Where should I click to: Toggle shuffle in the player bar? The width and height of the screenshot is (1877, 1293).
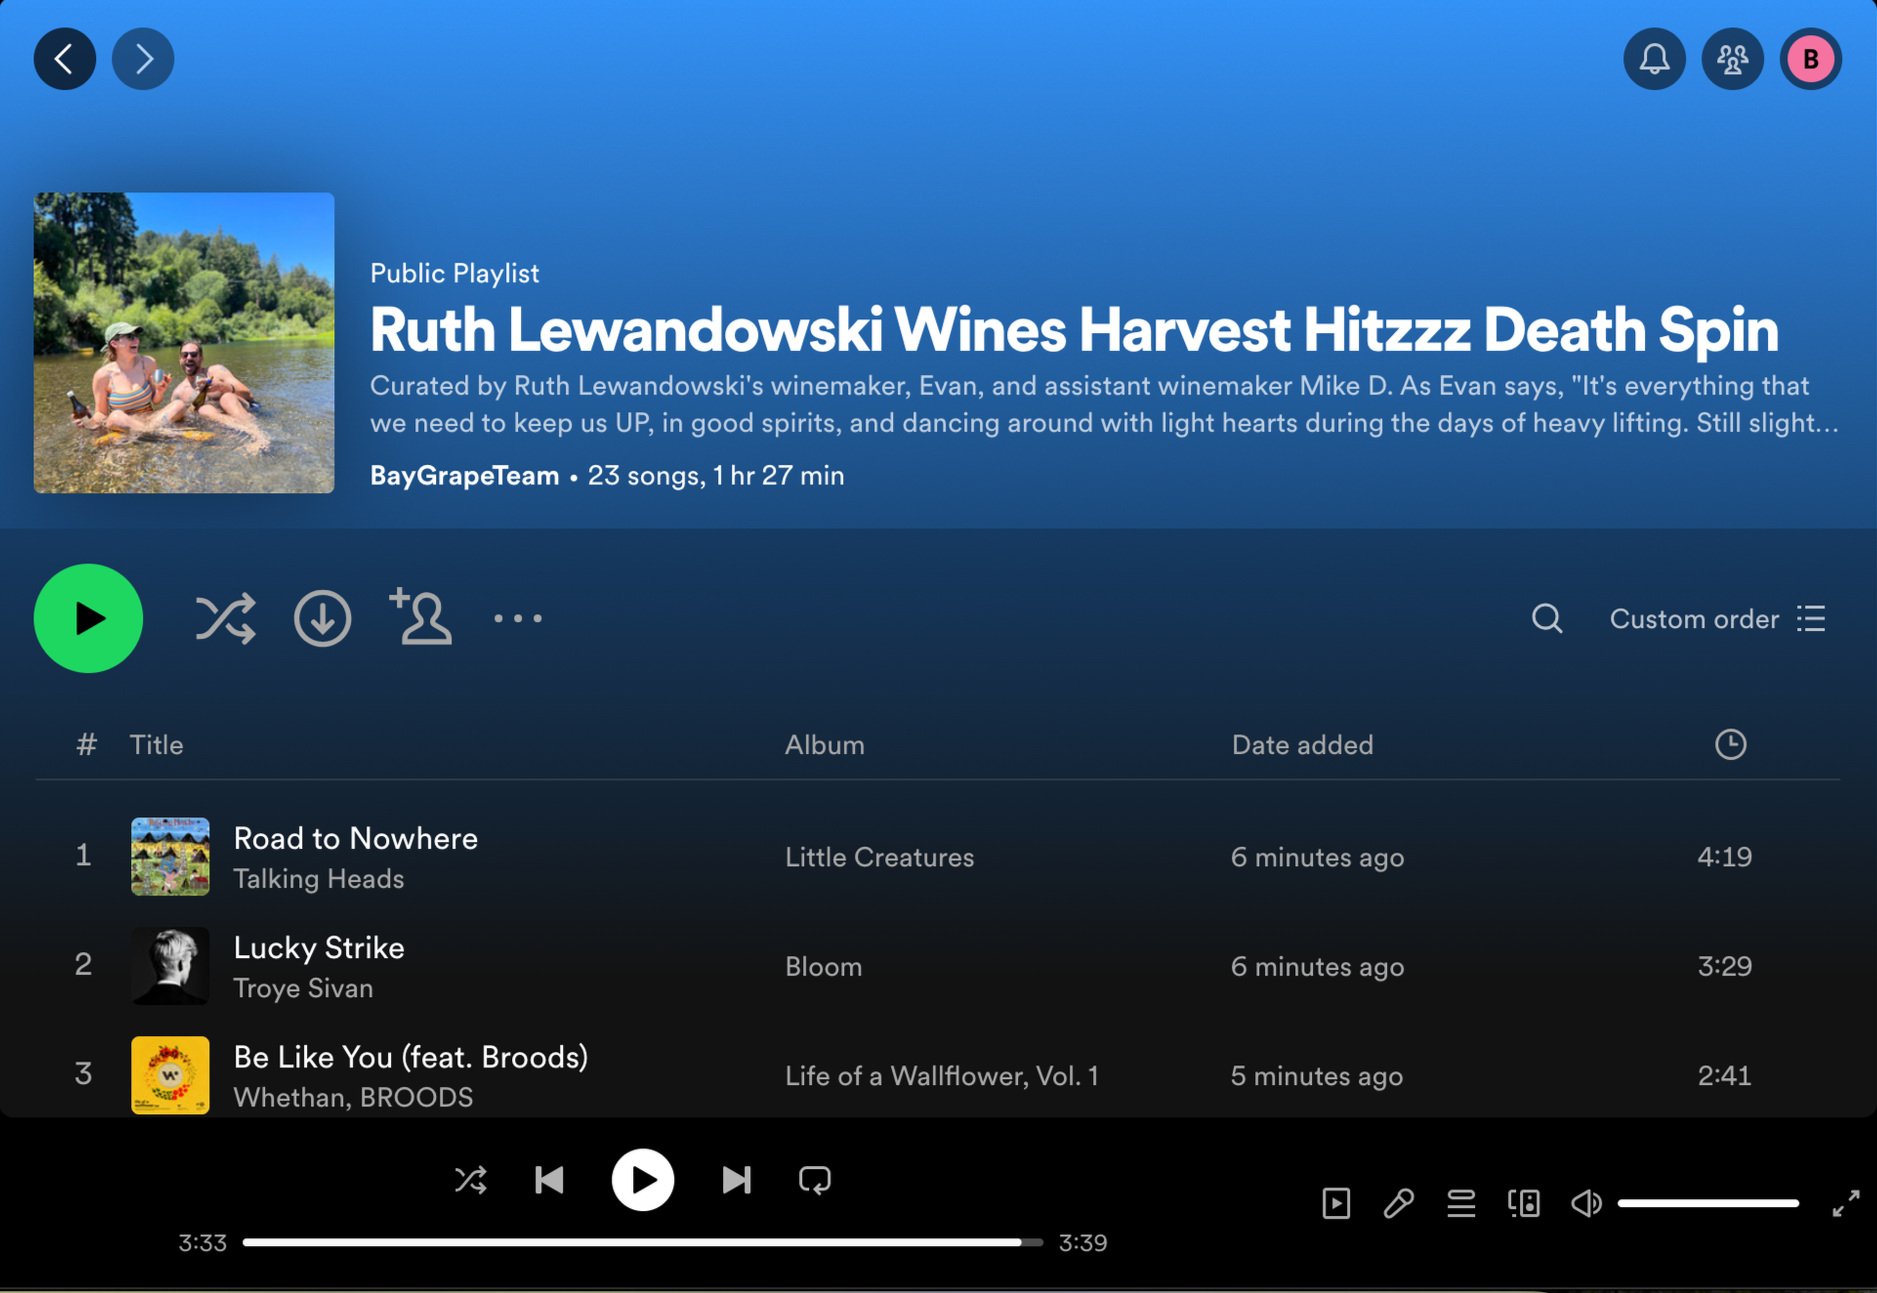[471, 1180]
